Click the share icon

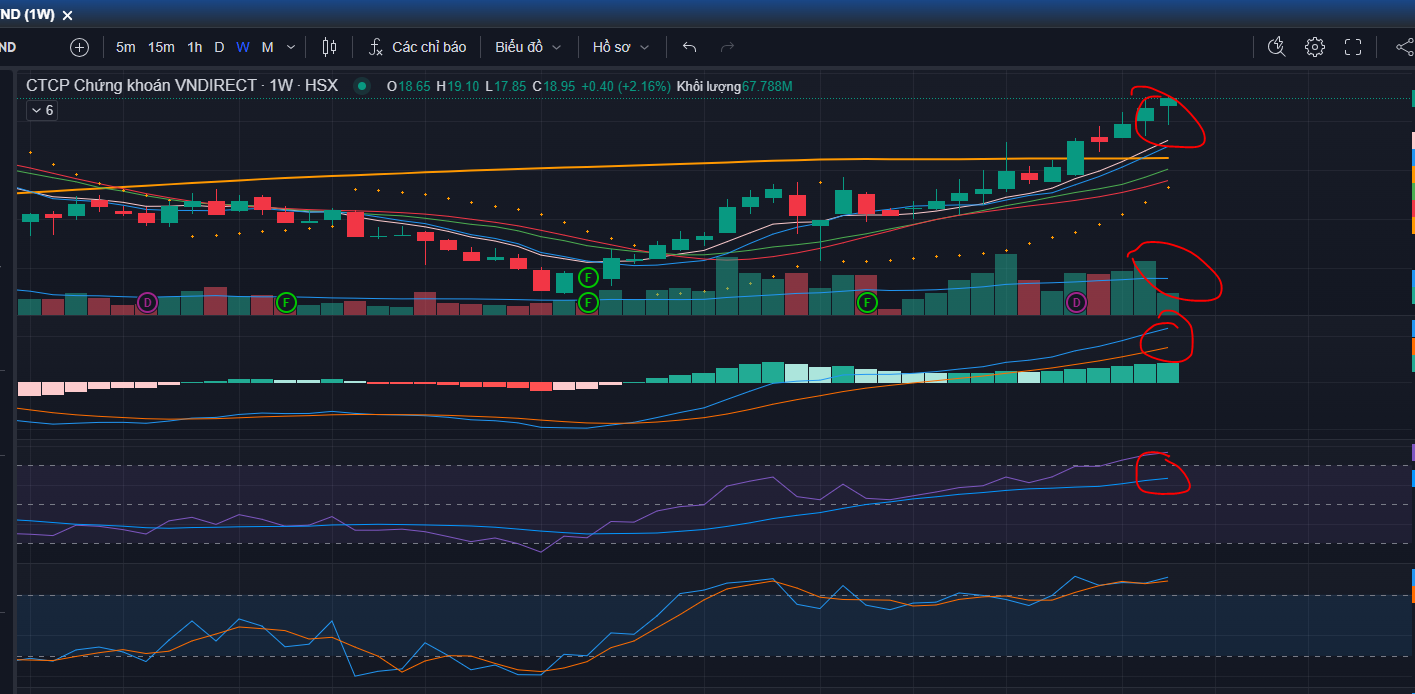(1404, 47)
